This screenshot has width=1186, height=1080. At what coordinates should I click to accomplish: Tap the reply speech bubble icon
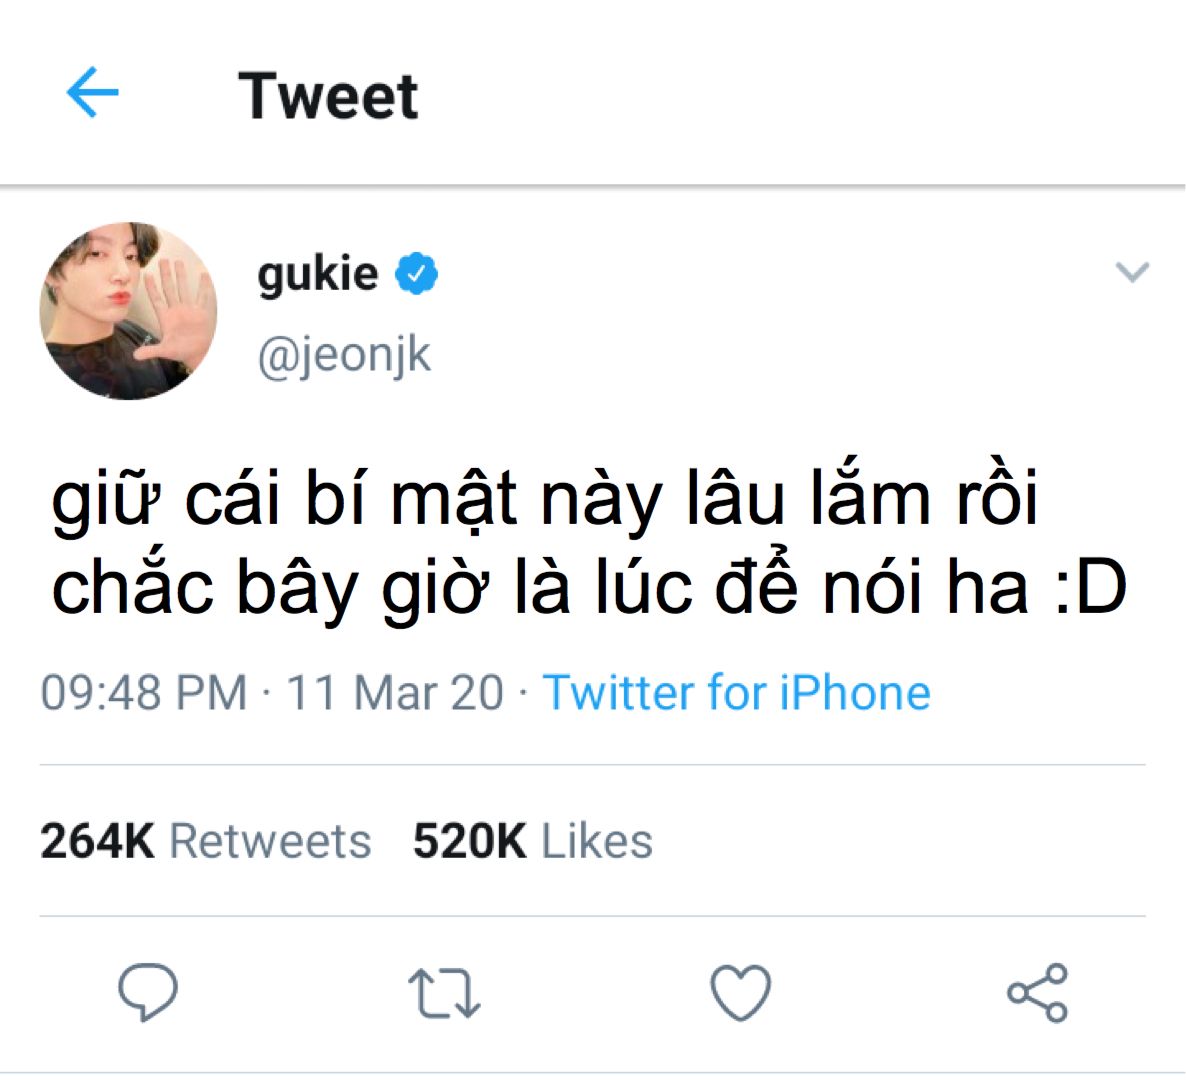click(148, 991)
